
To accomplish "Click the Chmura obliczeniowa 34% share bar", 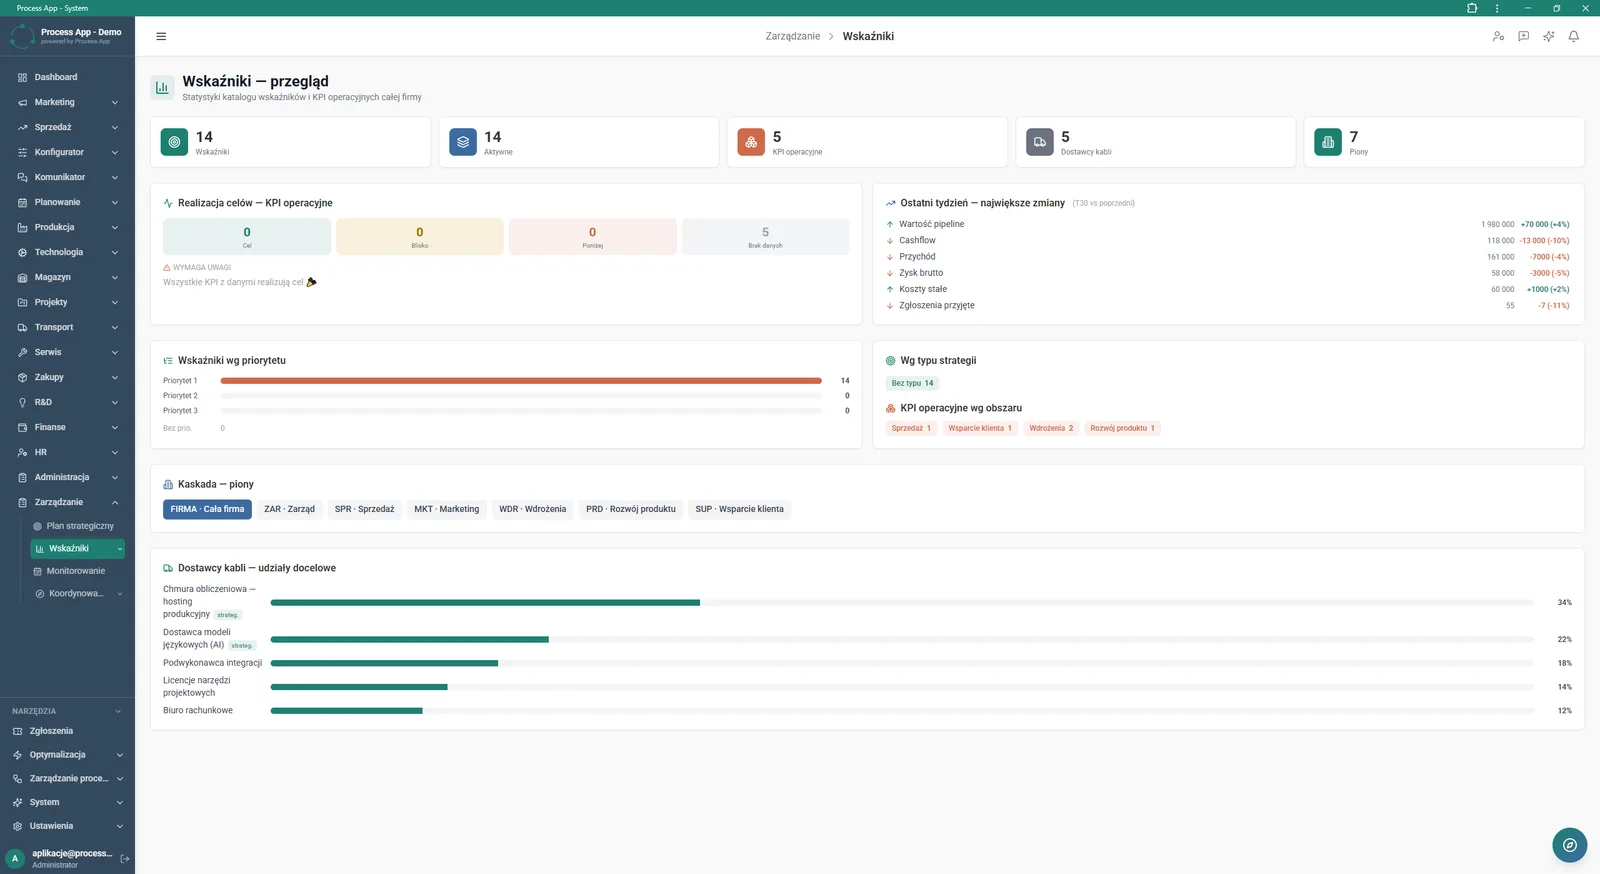I will (902, 603).
